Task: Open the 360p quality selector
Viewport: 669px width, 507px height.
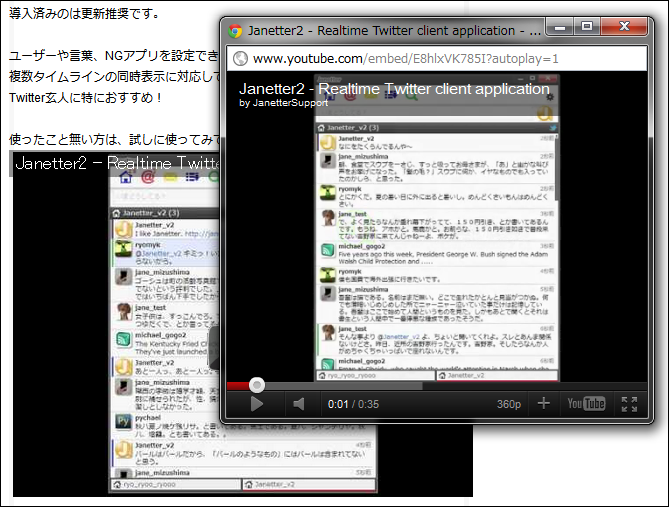Action: [509, 404]
